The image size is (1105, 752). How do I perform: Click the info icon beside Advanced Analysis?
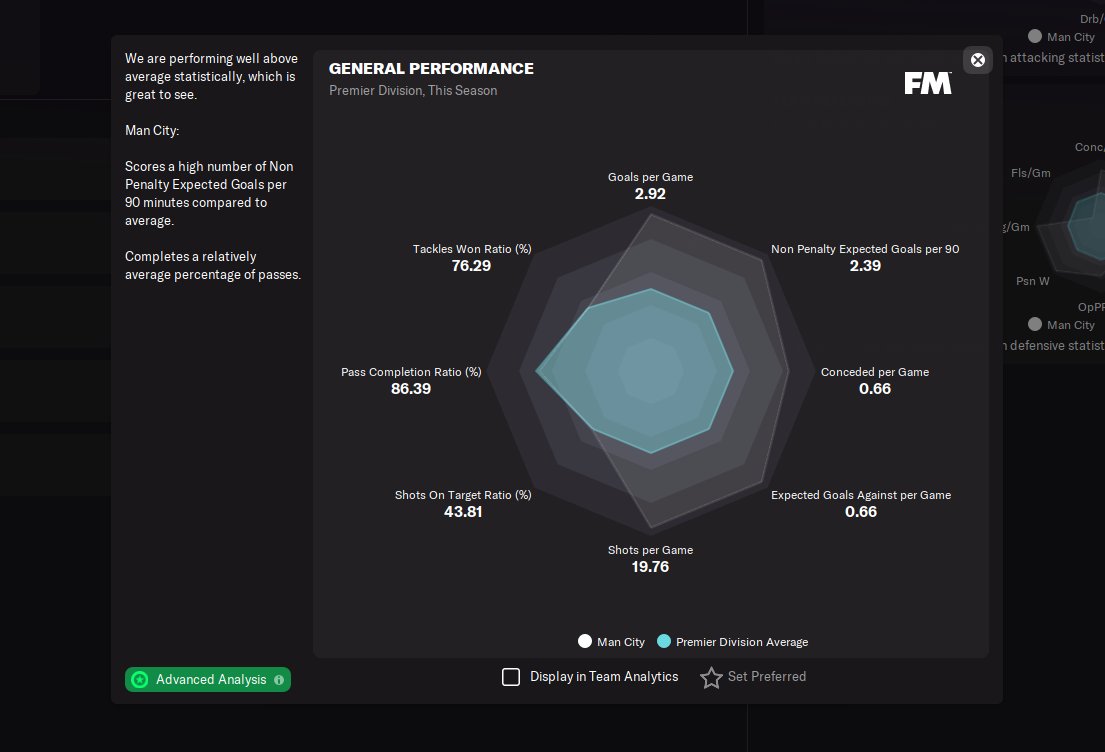(279, 680)
